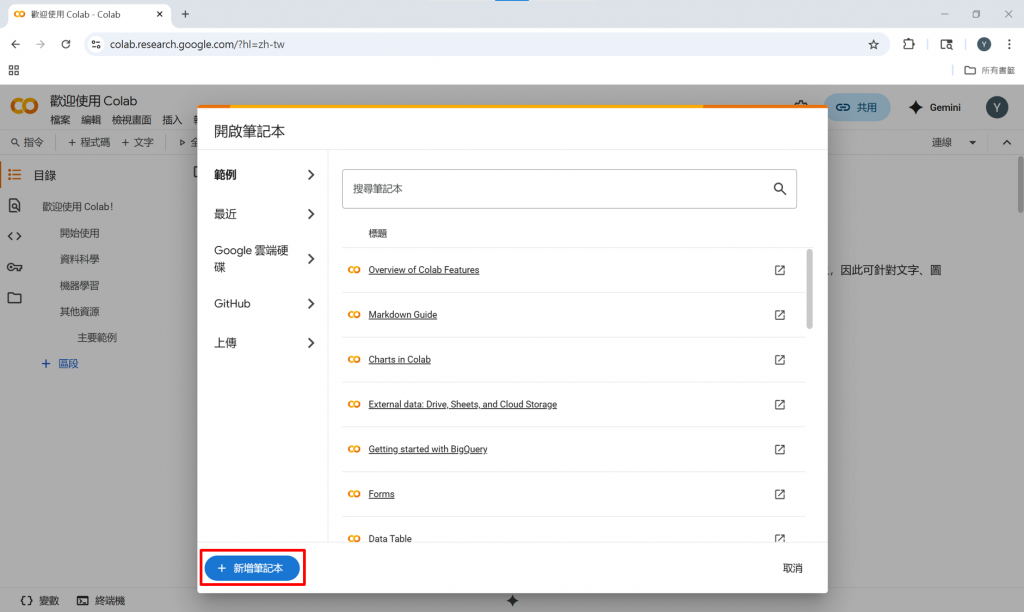Open Chrome three-dot menu
Image resolution: width=1024 pixels, height=612 pixels.
(x=1009, y=44)
